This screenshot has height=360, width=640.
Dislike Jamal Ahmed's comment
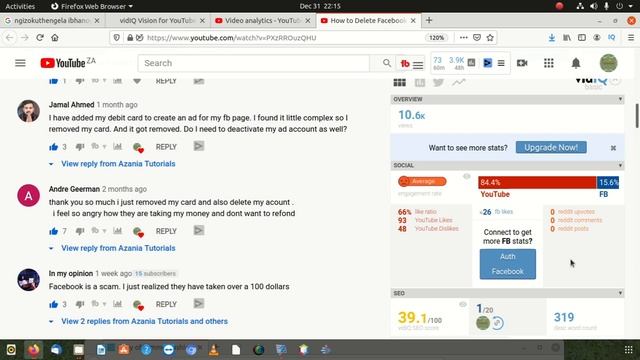80,147
